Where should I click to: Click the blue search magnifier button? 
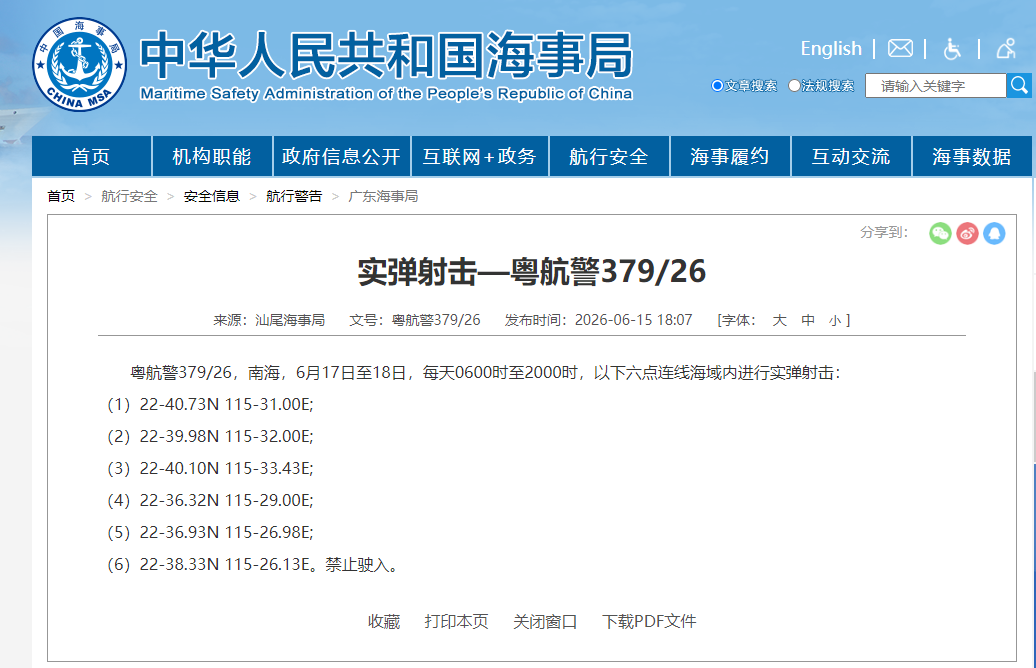point(1019,85)
